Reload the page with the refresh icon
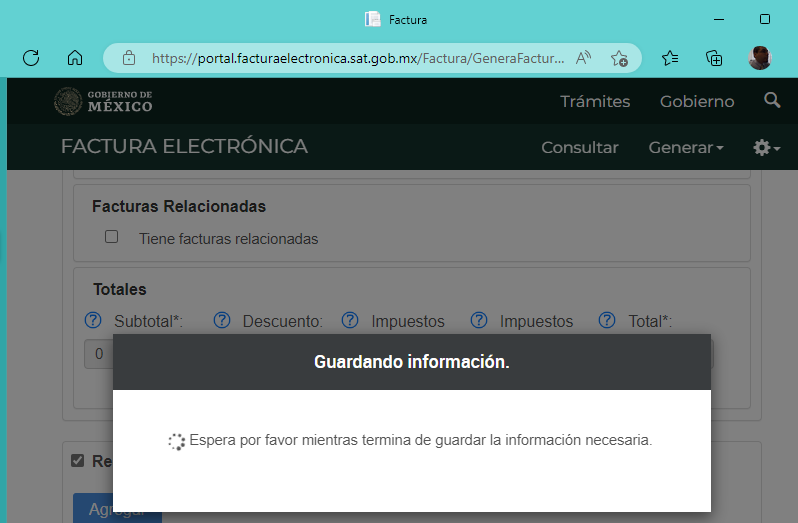The height and width of the screenshot is (523, 798). [31, 58]
